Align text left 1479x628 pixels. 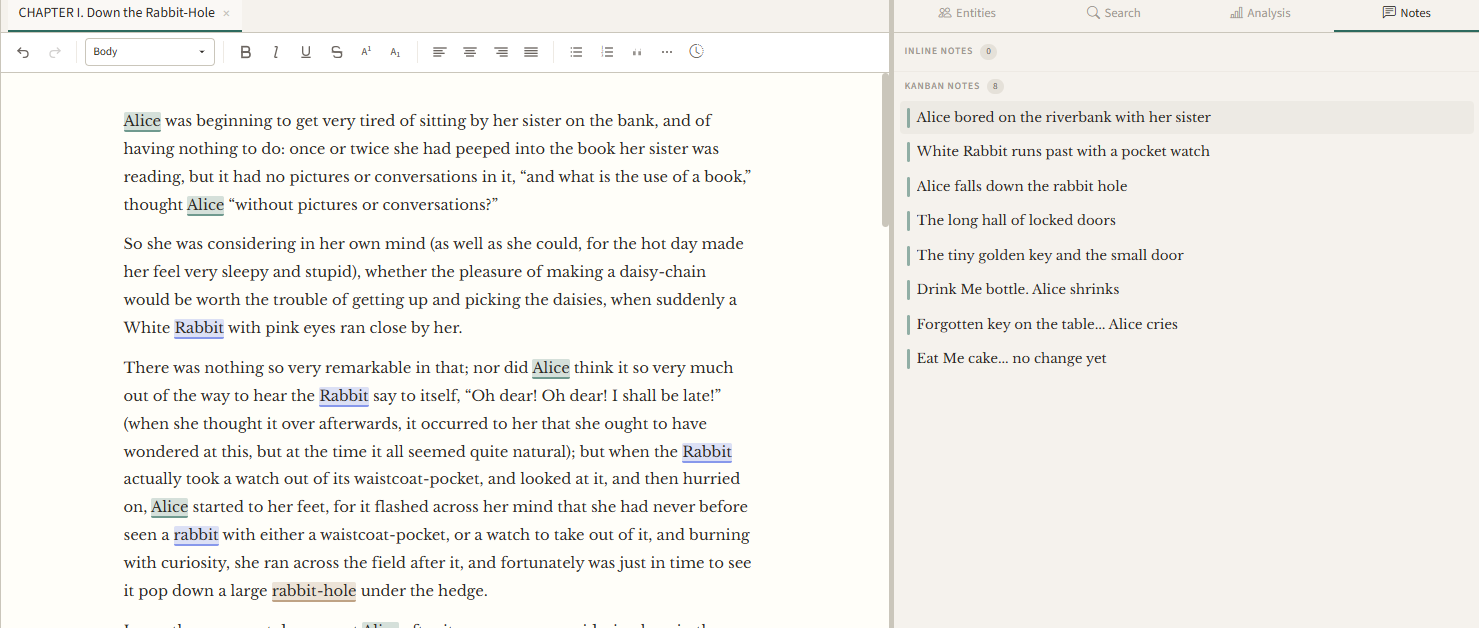[439, 52]
